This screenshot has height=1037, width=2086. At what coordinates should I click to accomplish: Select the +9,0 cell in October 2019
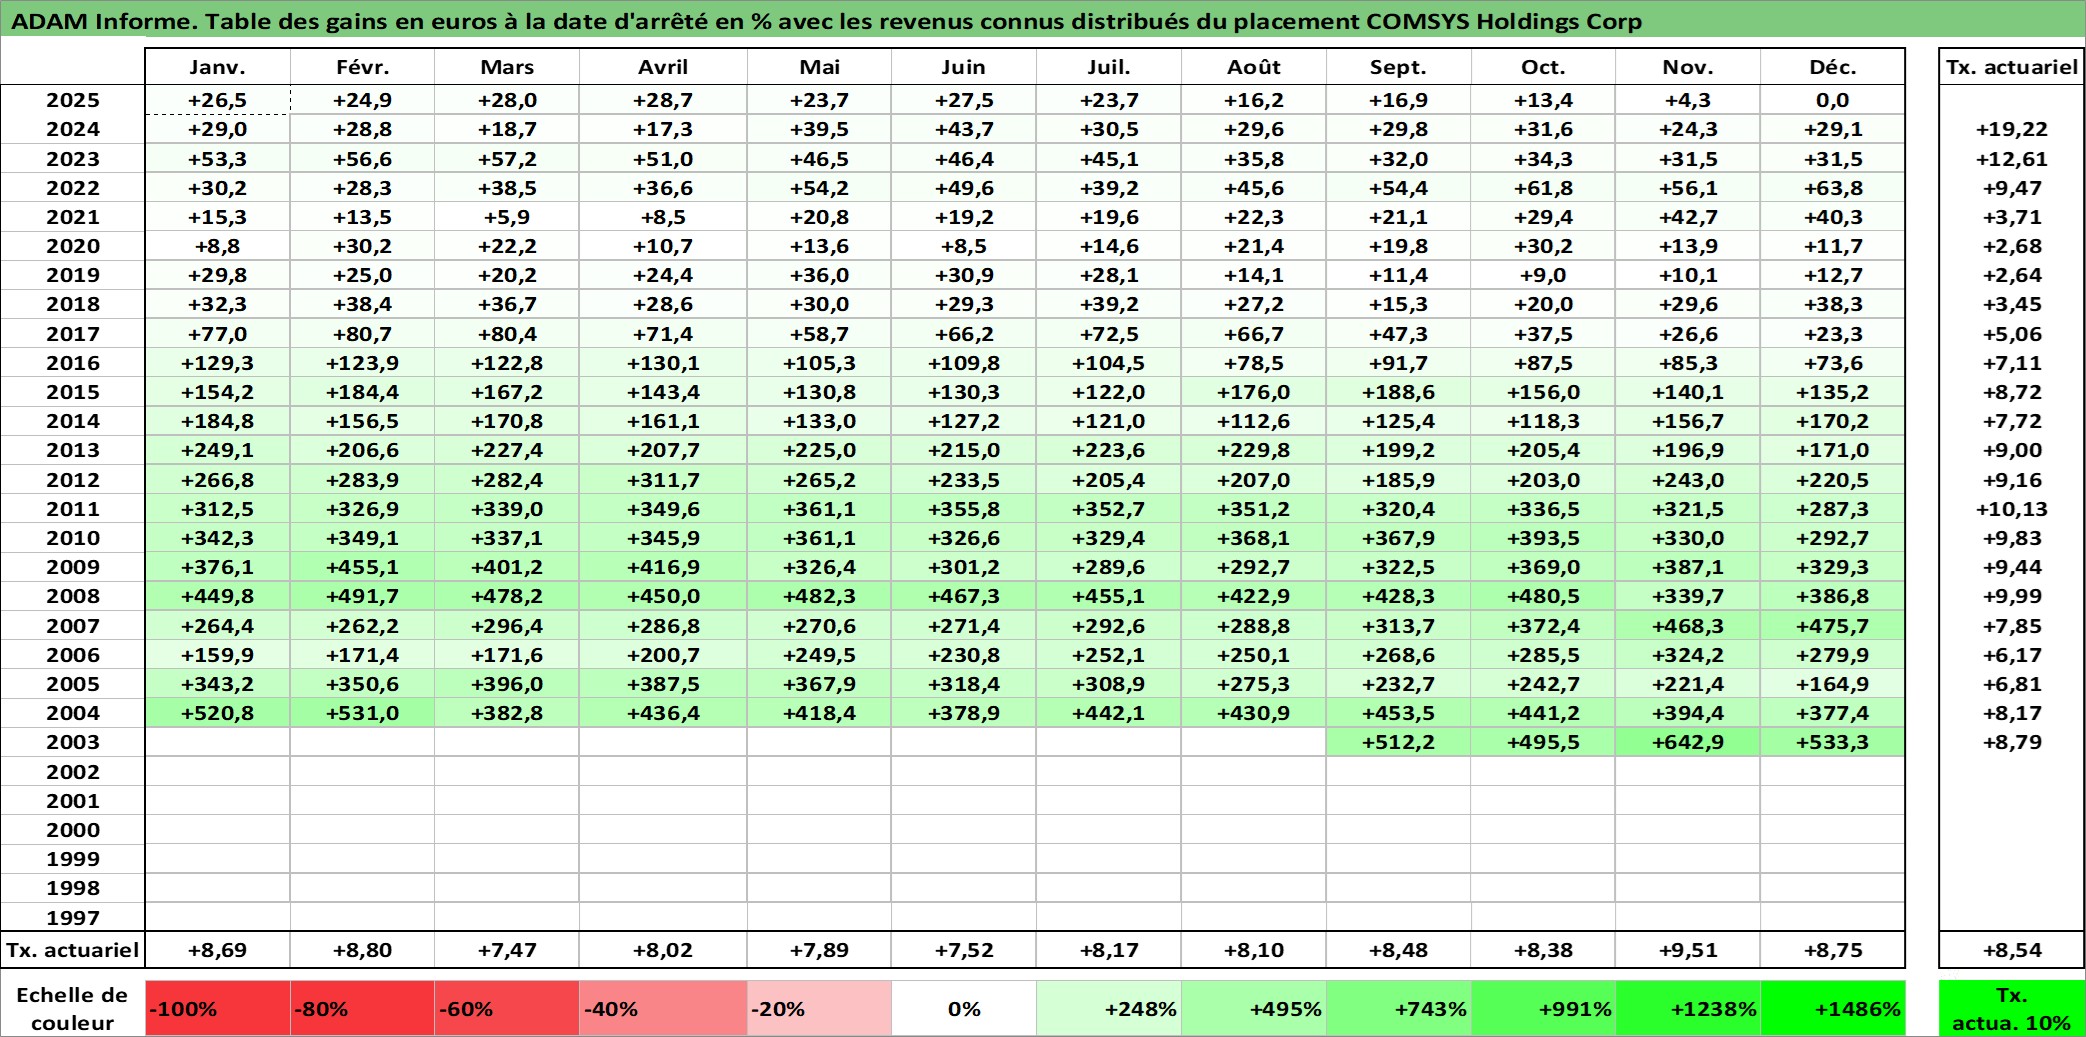point(1543,275)
